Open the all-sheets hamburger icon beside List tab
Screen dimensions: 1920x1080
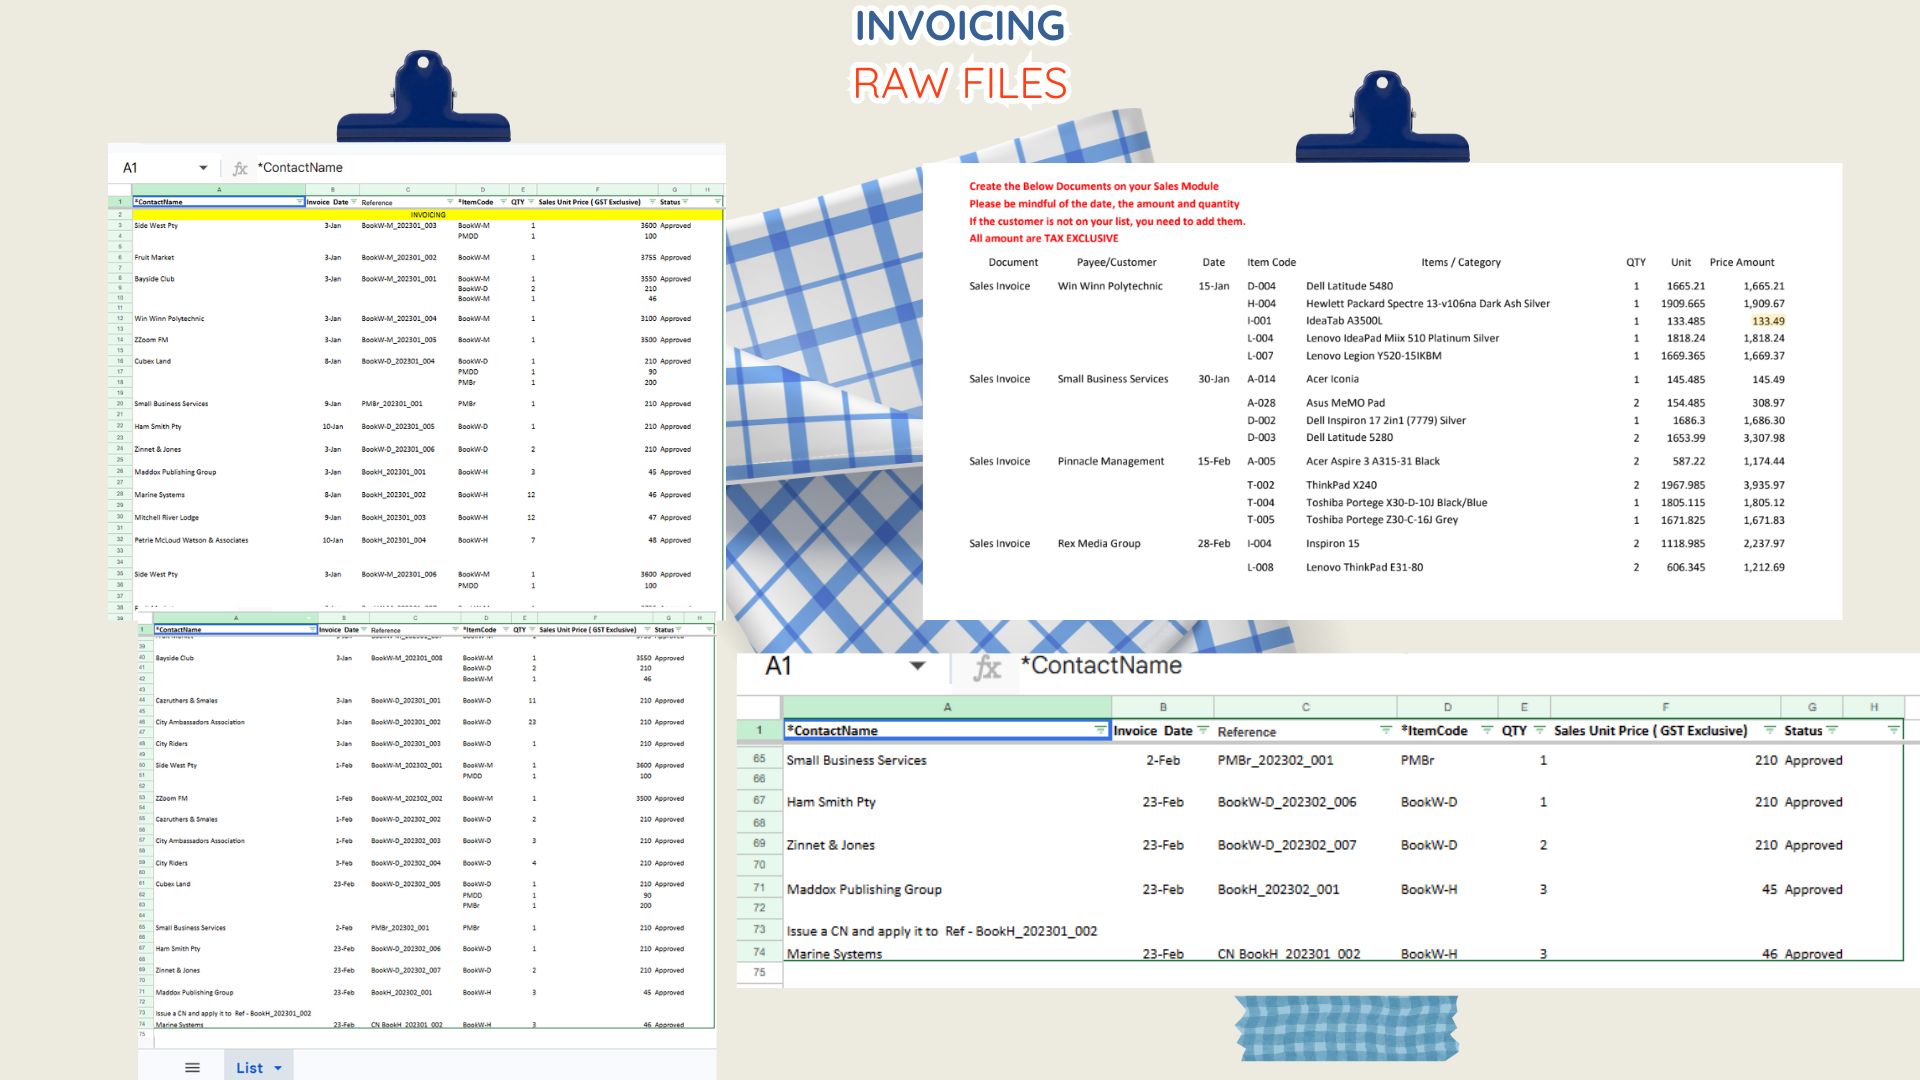[x=192, y=1068]
